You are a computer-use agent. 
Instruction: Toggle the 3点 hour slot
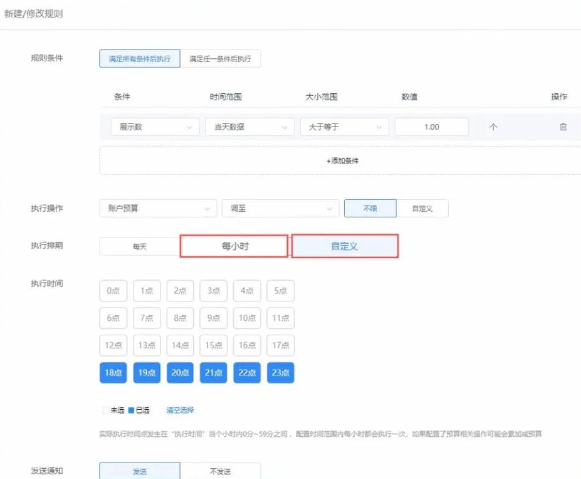(213, 291)
